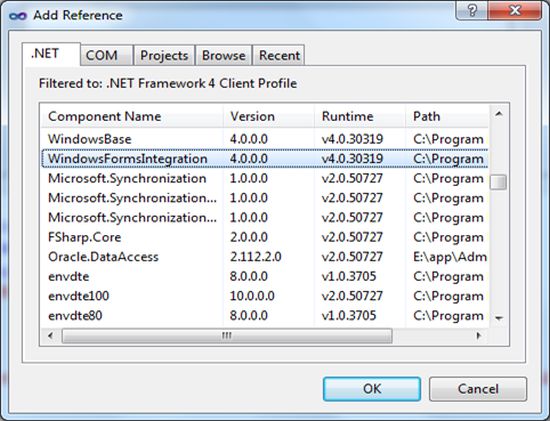Open the Projects tab
This screenshot has width=550, height=421.
(164, 55)
